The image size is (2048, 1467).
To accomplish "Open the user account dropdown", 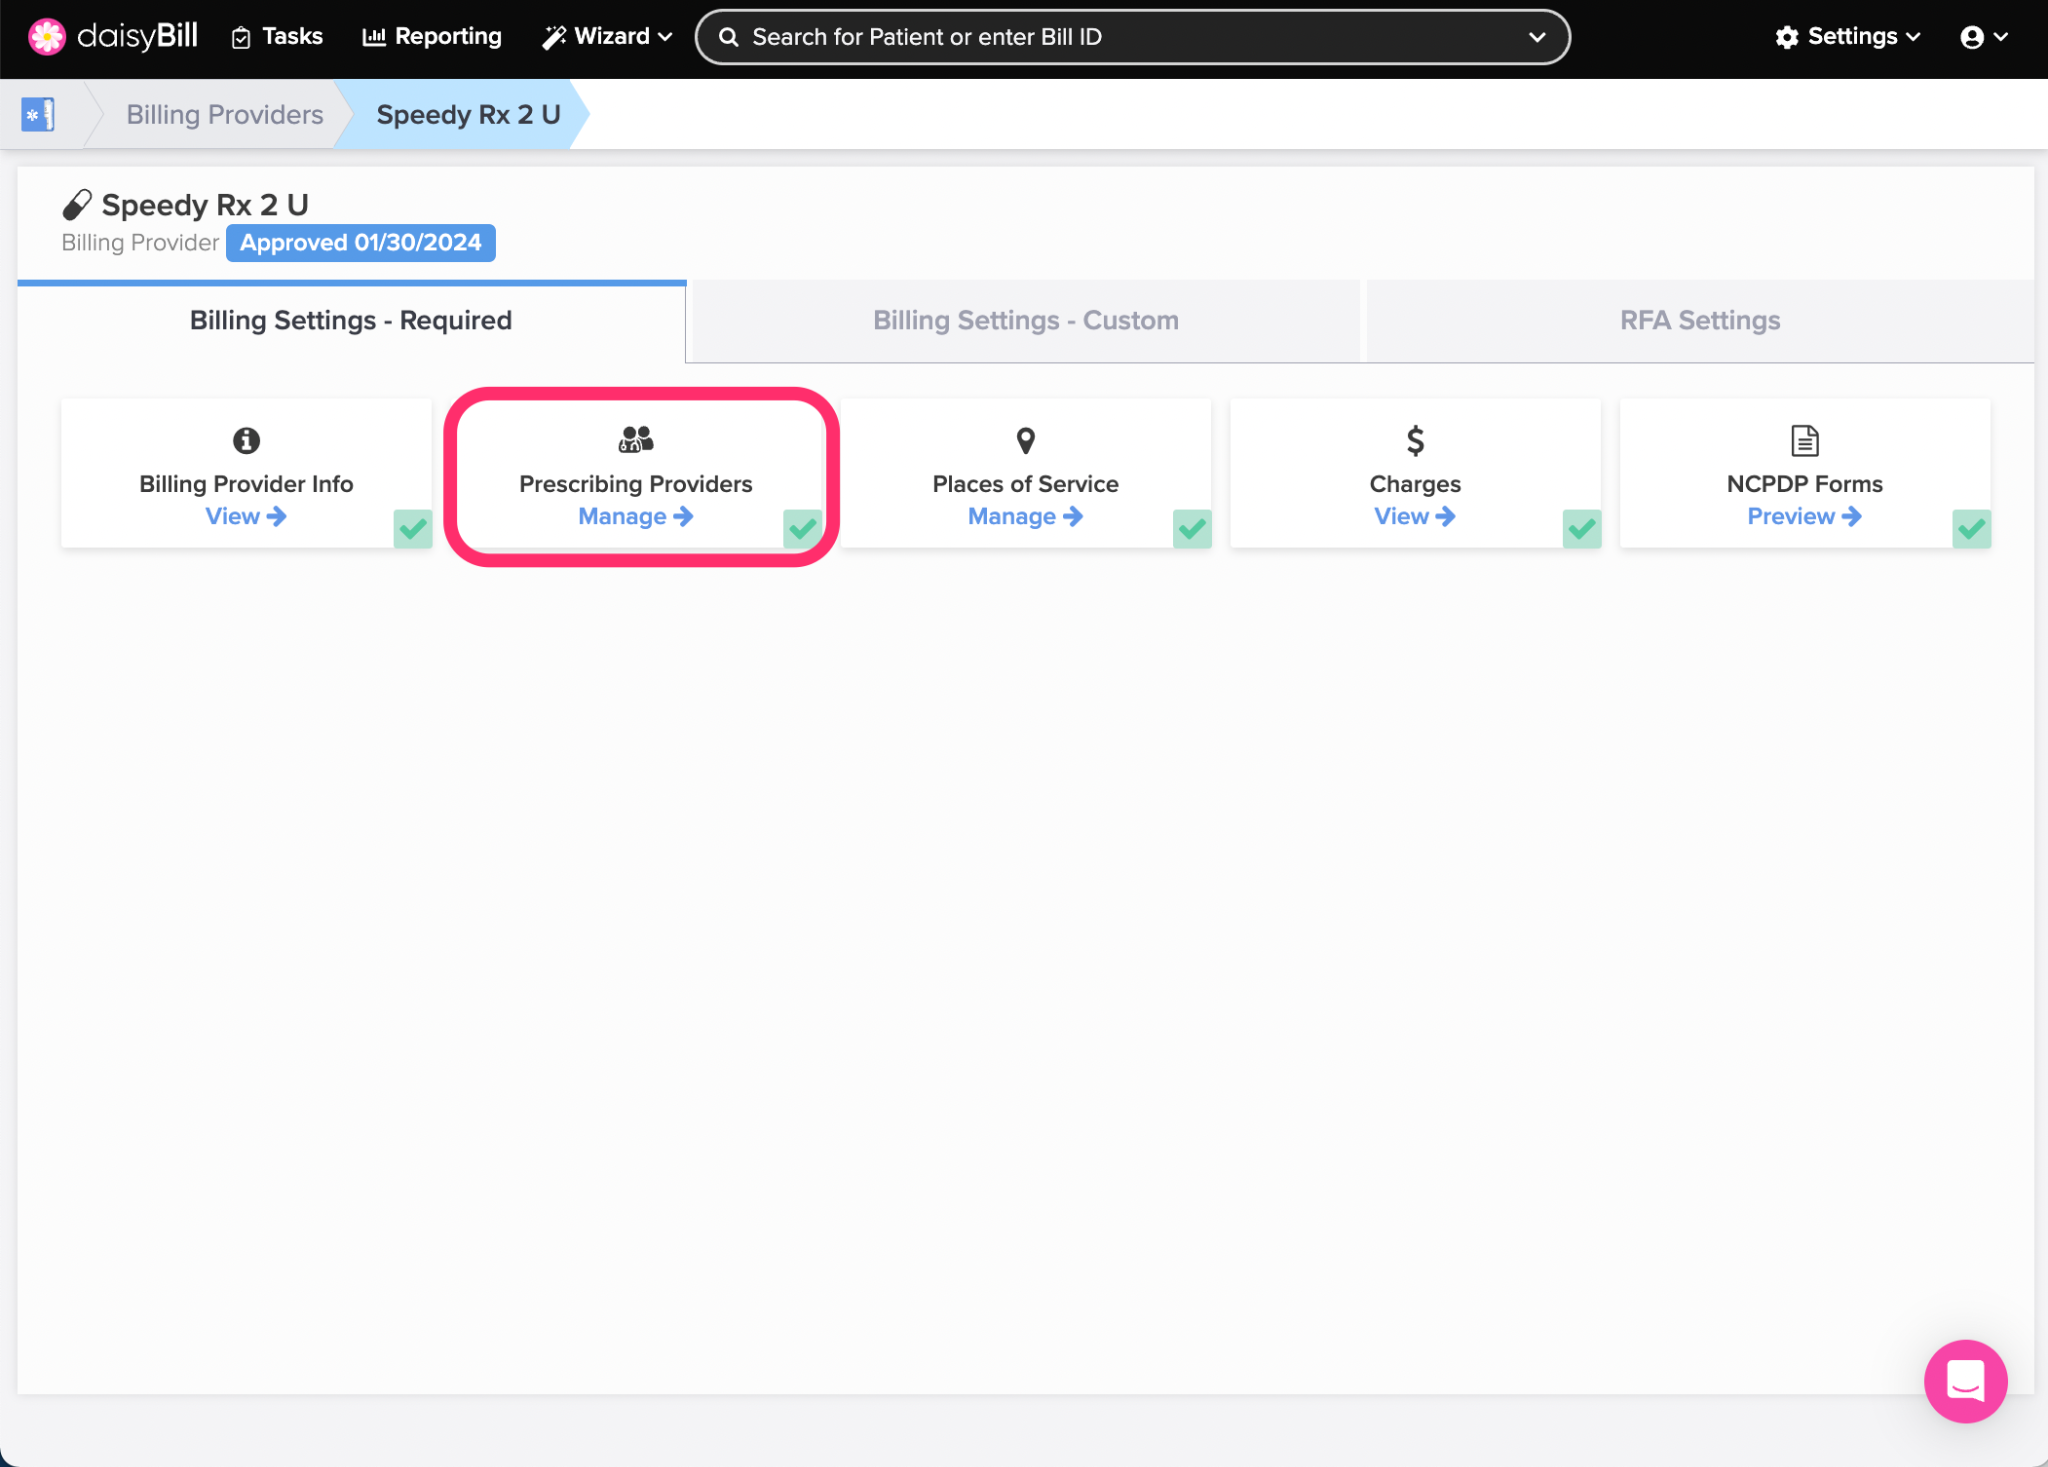I will [1984, 37].
